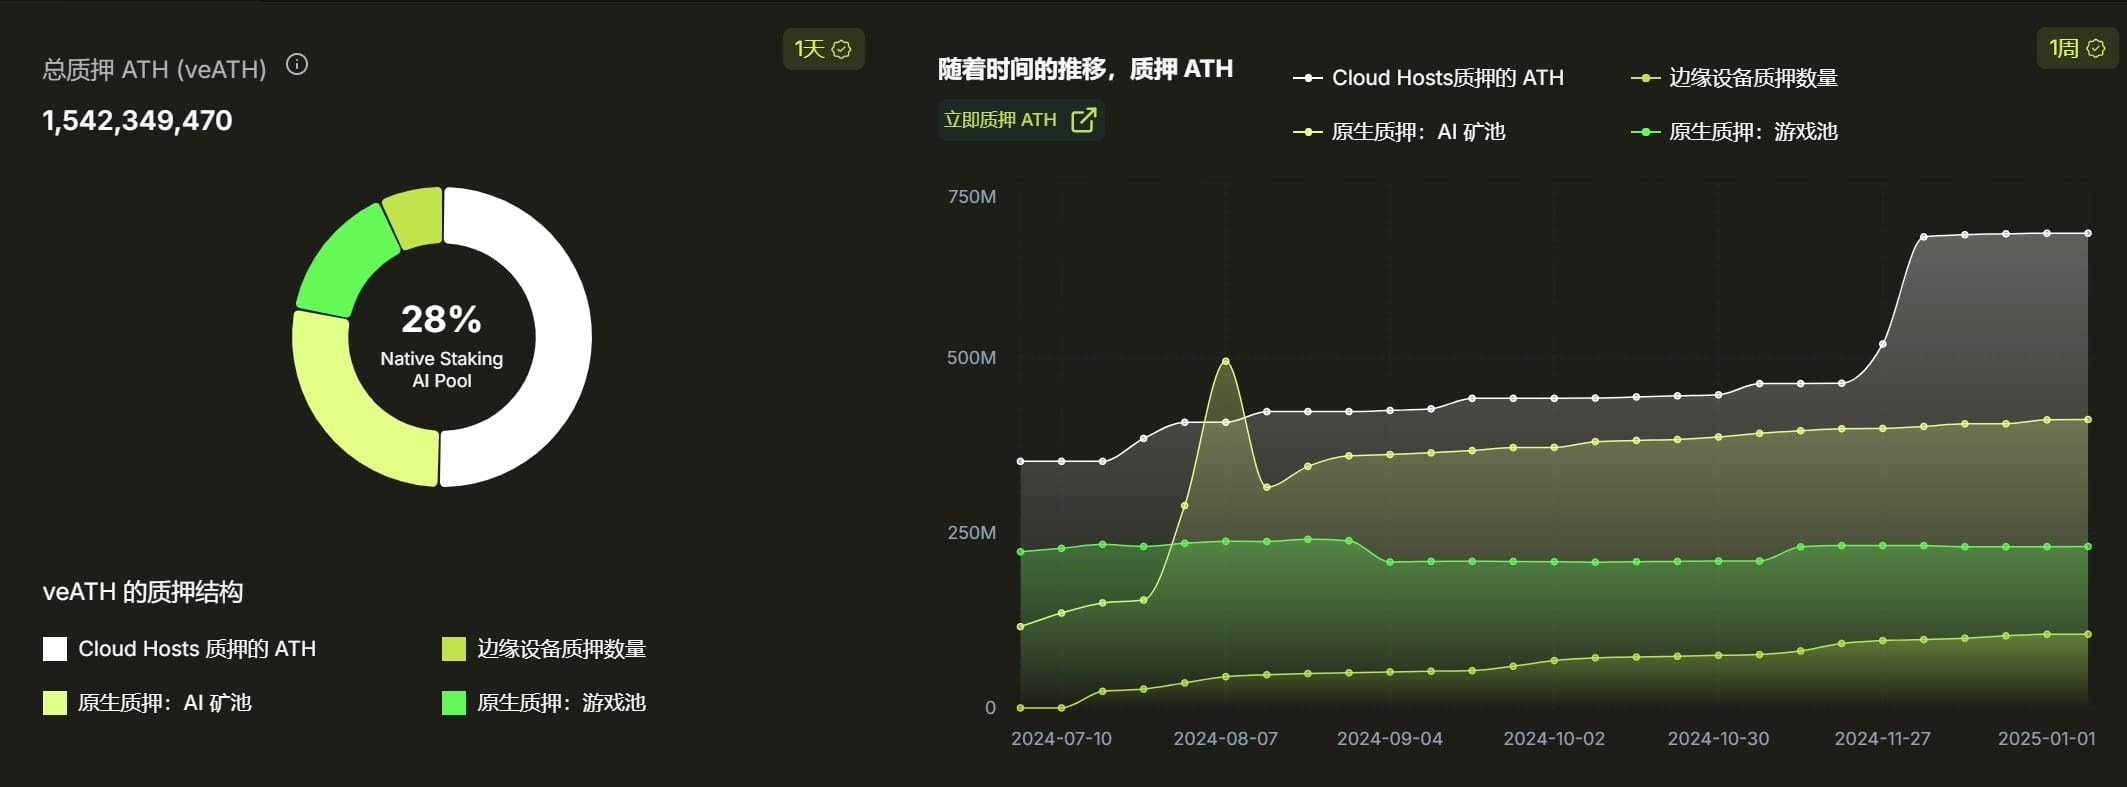Click the 2025-01-01 x-axis date label

tap(2046, 739)
